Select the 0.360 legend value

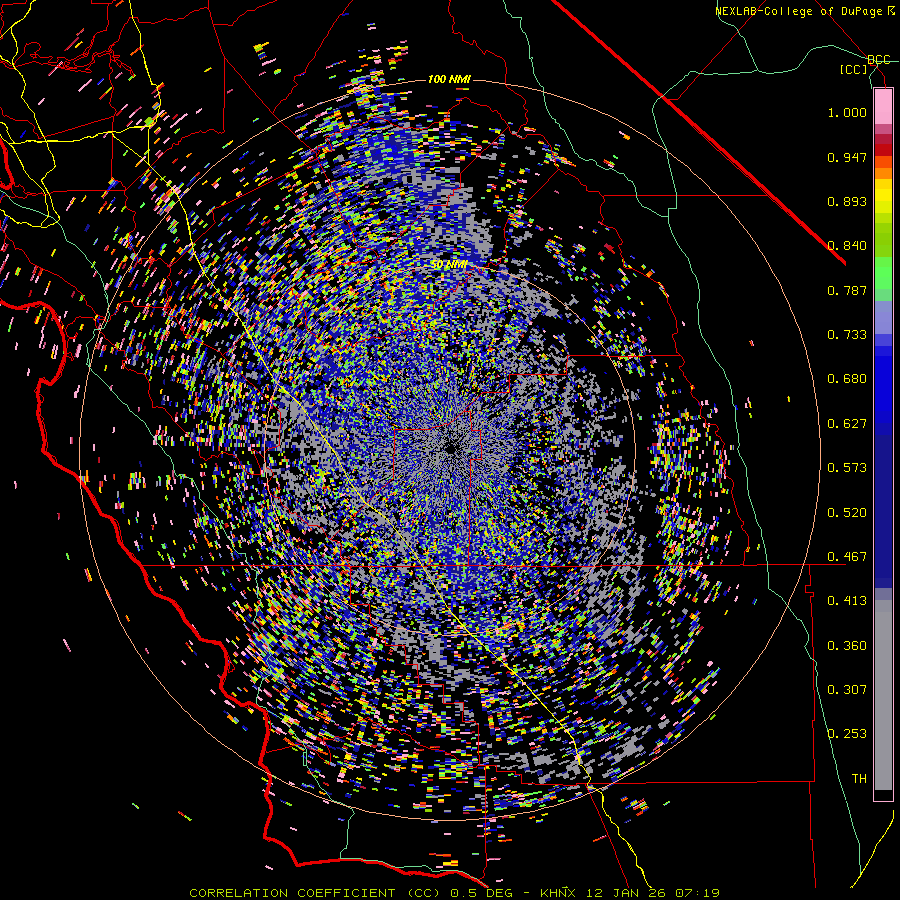(x=847, y=646)
